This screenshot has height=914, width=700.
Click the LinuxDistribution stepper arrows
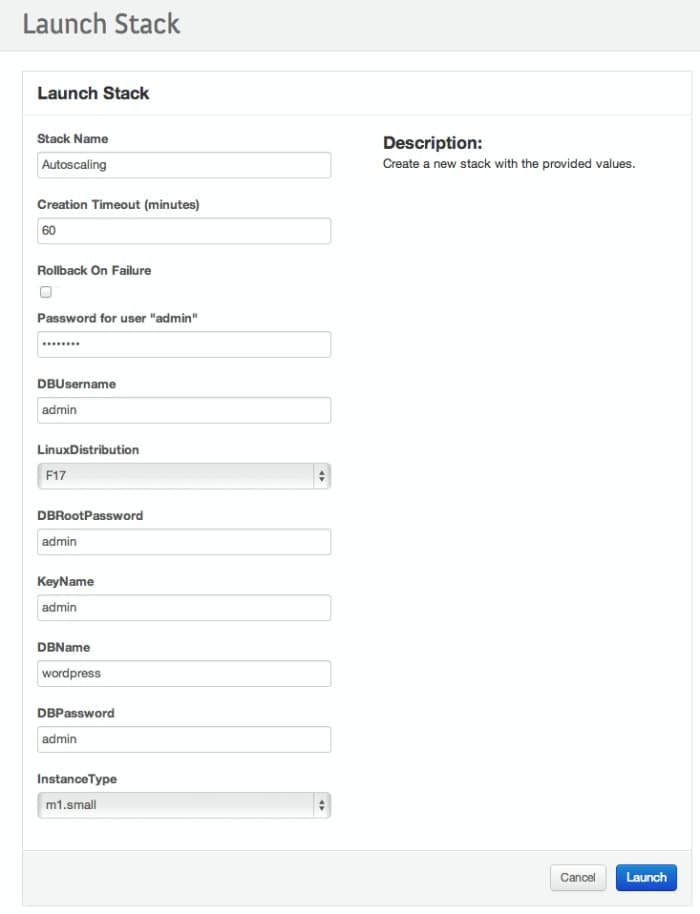click(321, 476)
